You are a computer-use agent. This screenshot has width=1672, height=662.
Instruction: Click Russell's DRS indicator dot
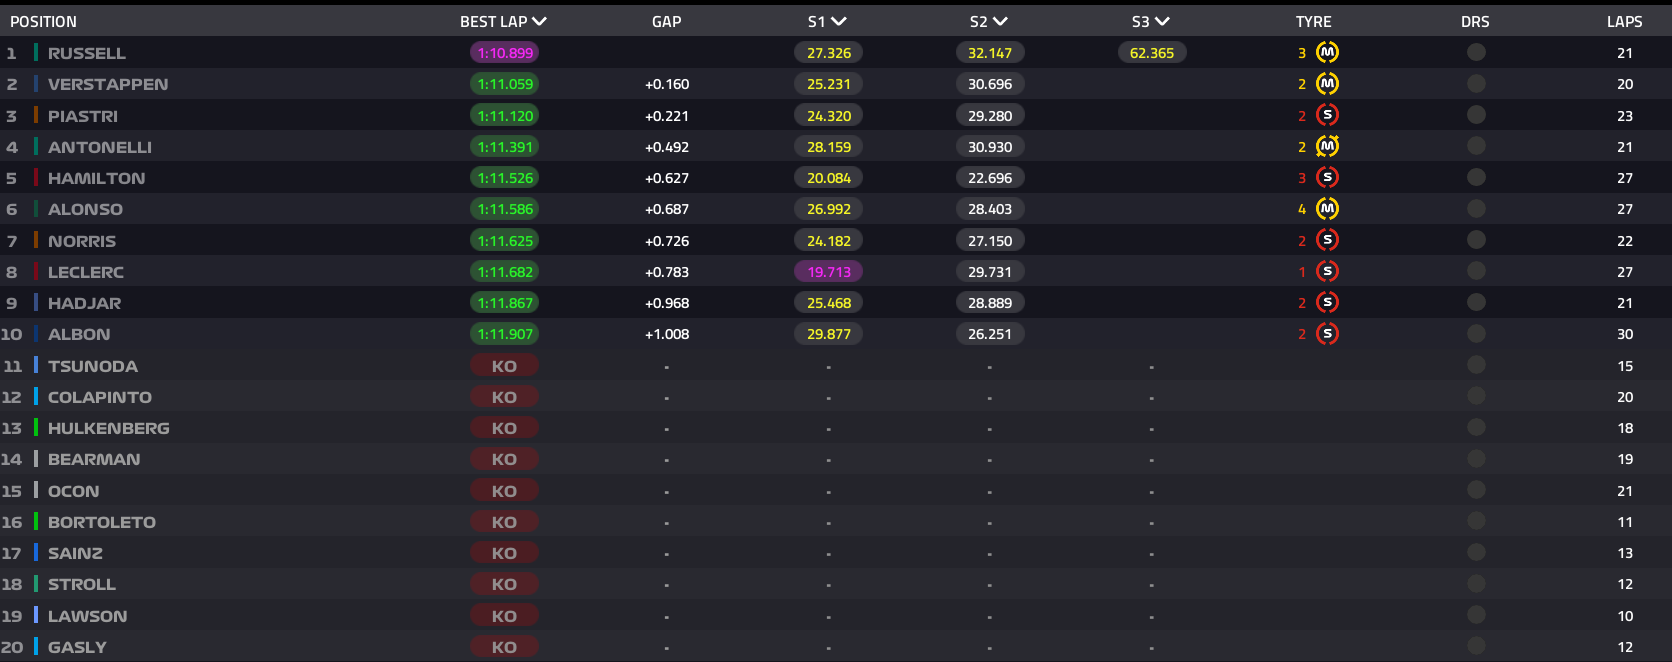pyautogui.click(x=1475, y=53)
